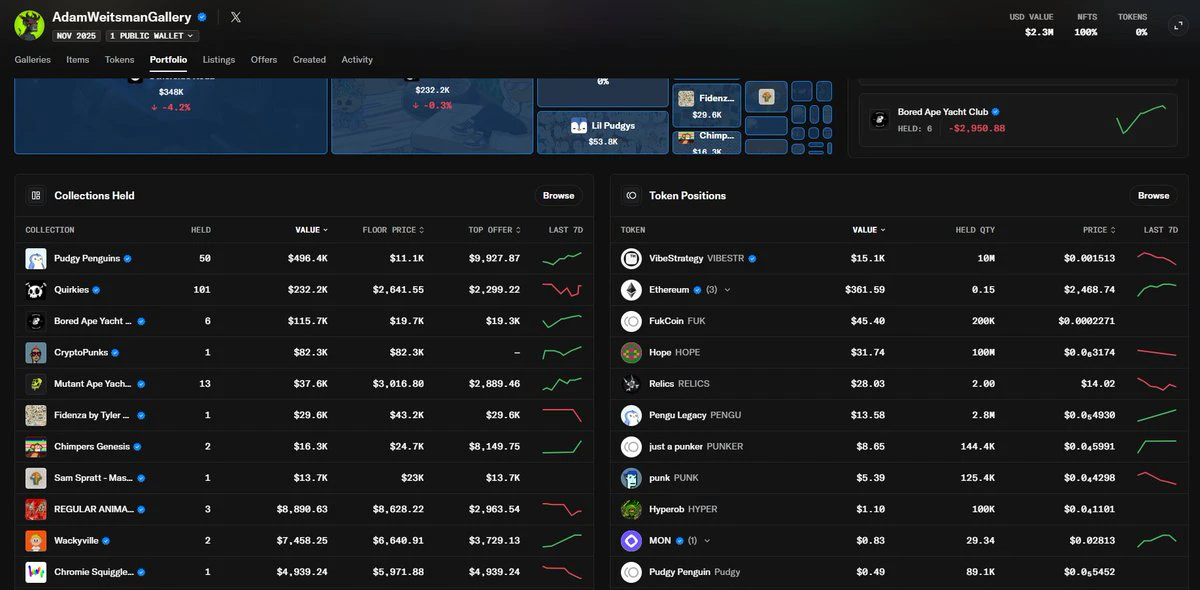Switch to the Offers tab

point(264,60)
